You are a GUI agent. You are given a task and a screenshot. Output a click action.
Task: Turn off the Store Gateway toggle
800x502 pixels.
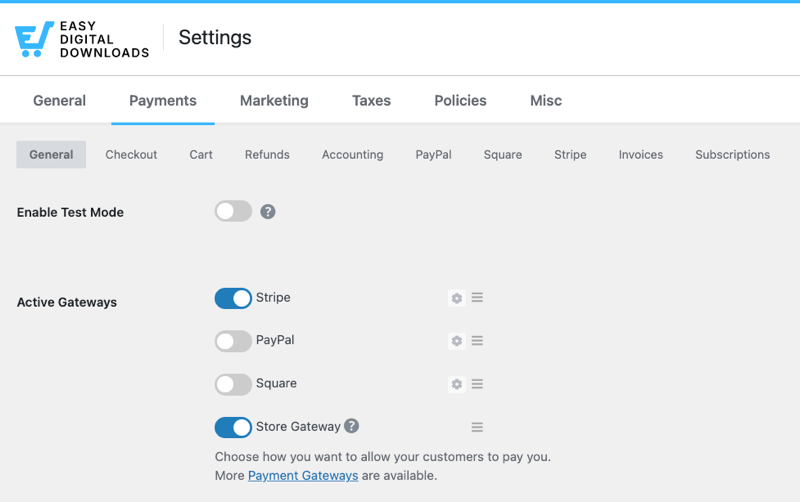coord(233,428)
